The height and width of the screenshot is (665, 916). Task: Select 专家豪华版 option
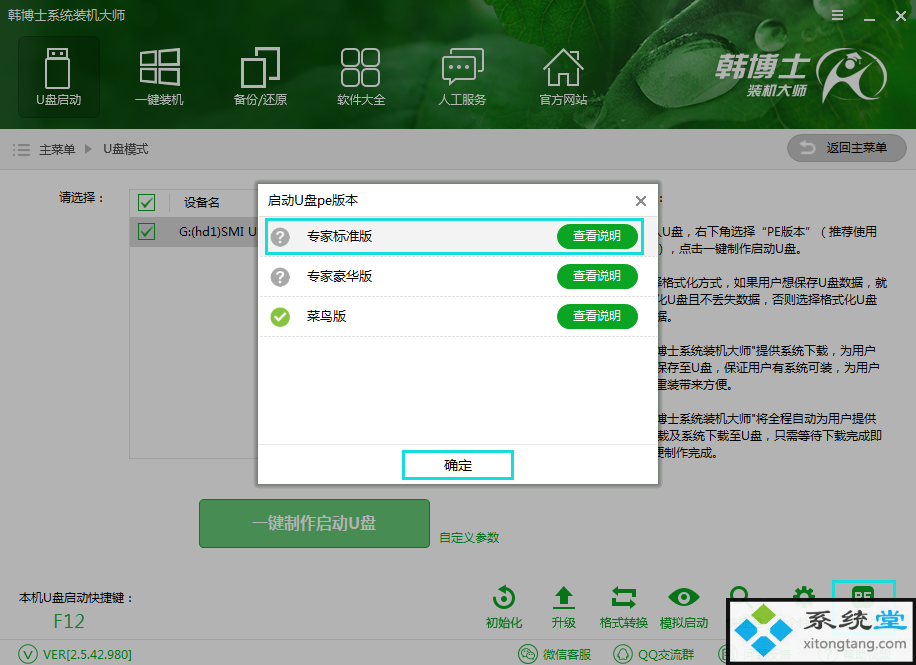458,276
